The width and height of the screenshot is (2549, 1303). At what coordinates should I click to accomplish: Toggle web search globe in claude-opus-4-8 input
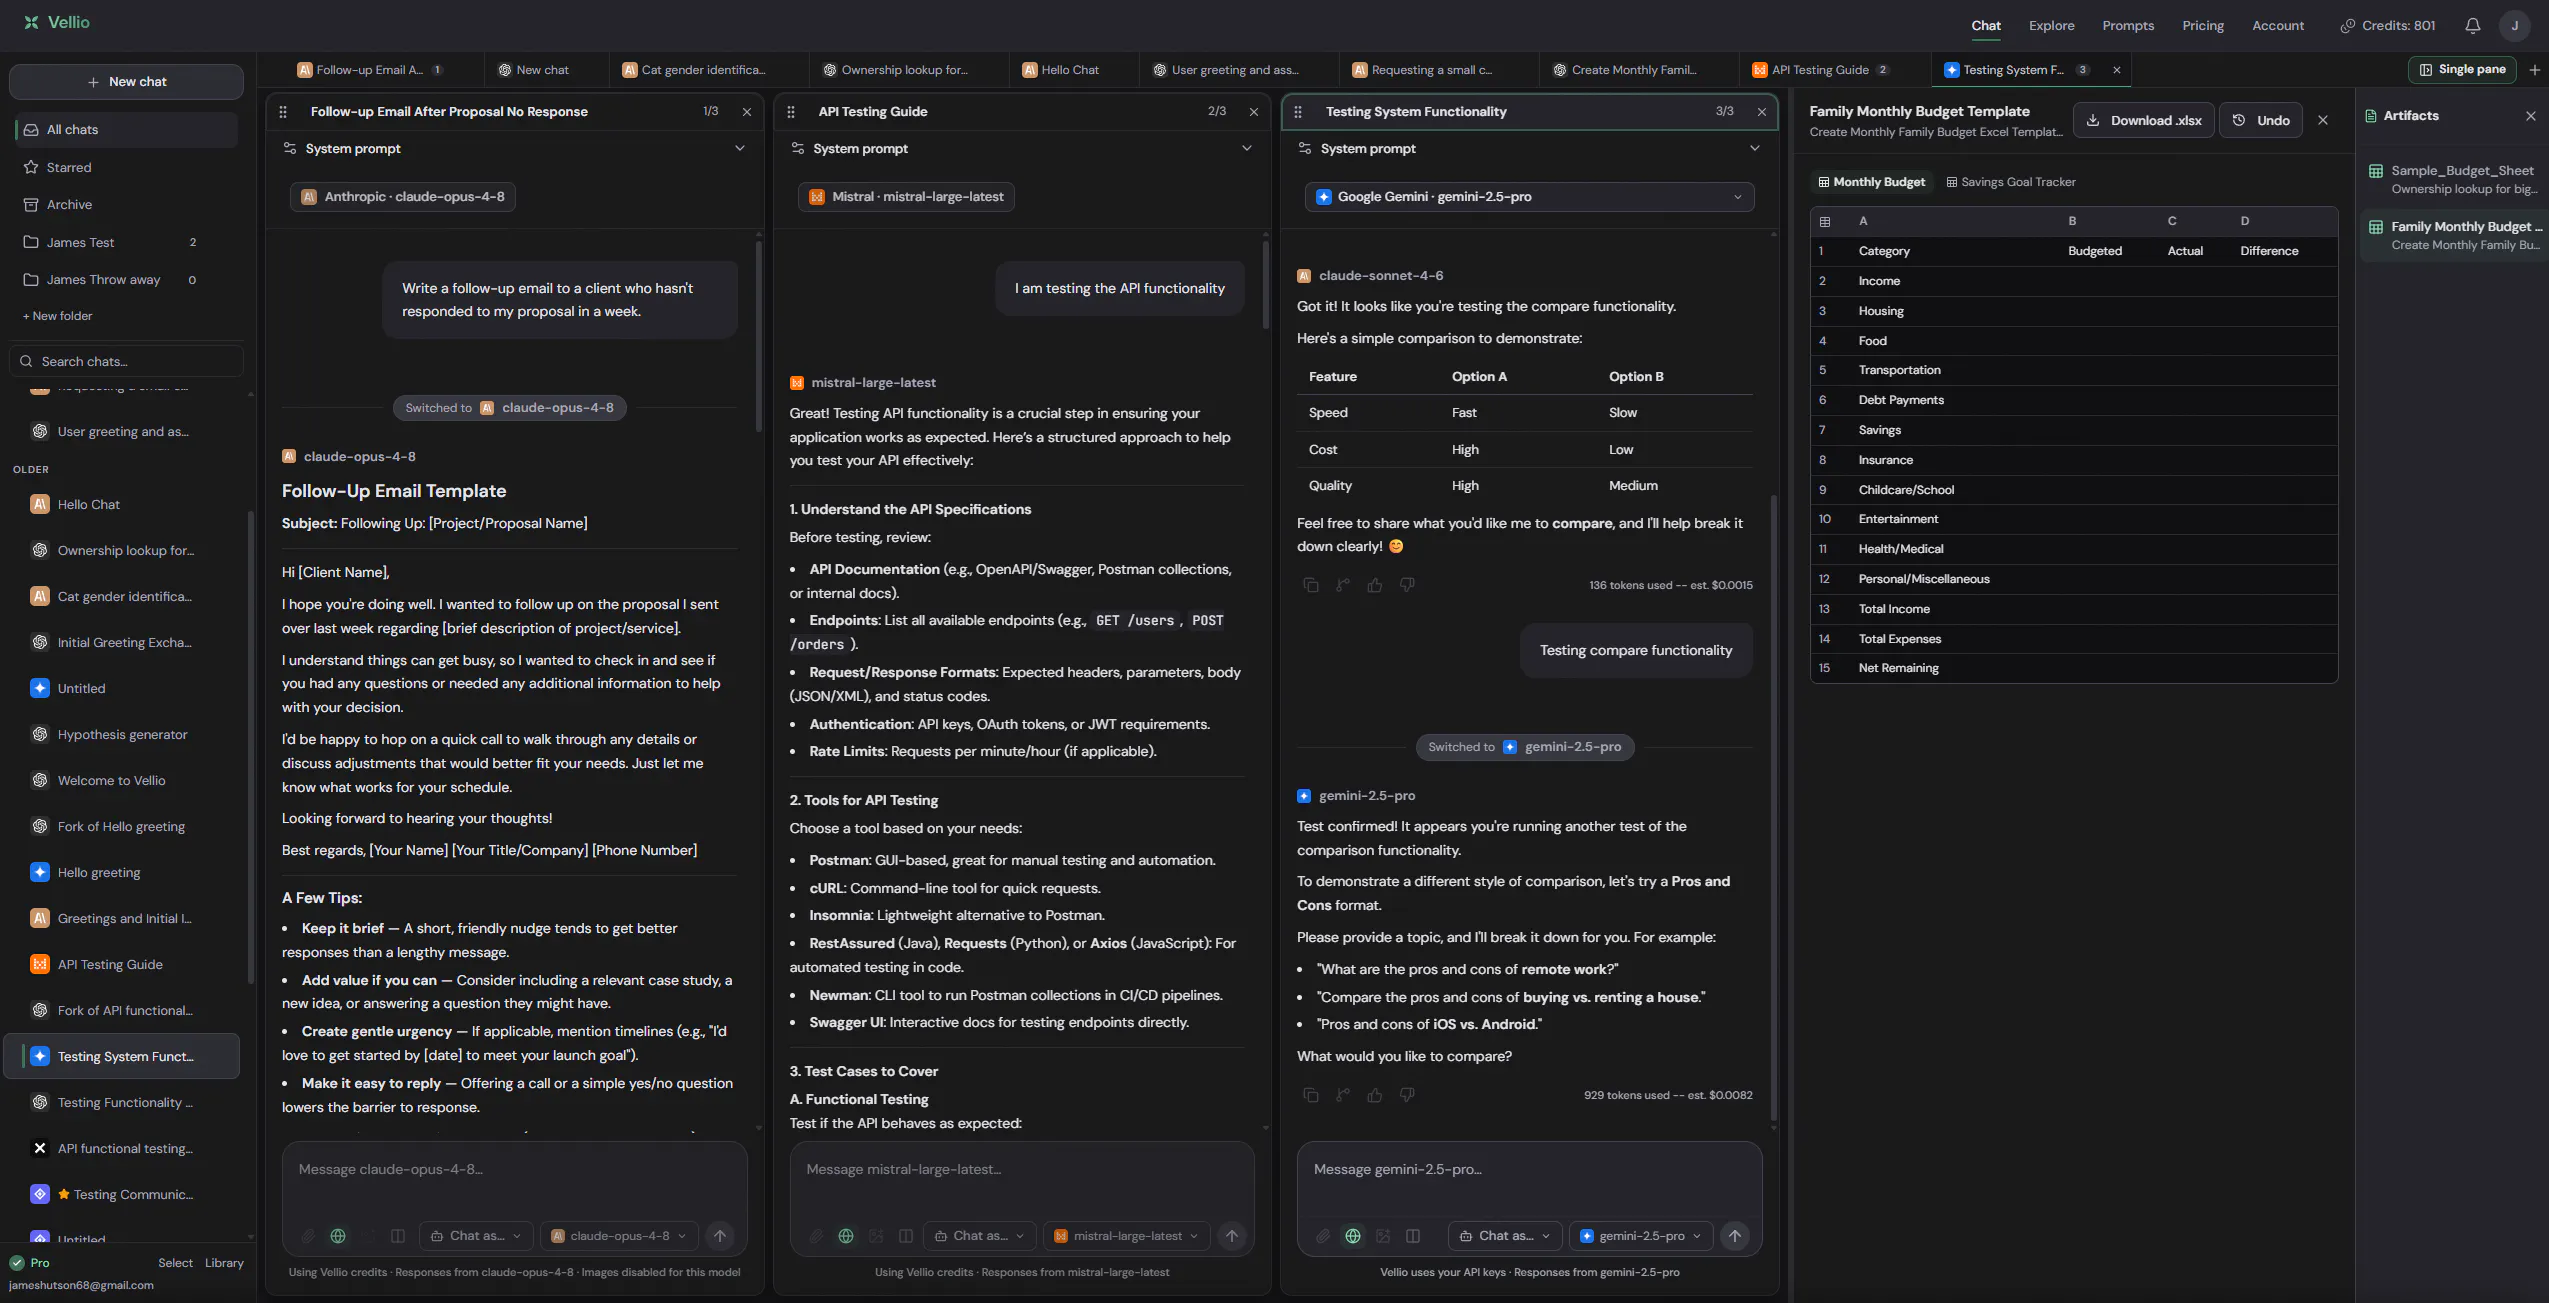coord(338,1236)
